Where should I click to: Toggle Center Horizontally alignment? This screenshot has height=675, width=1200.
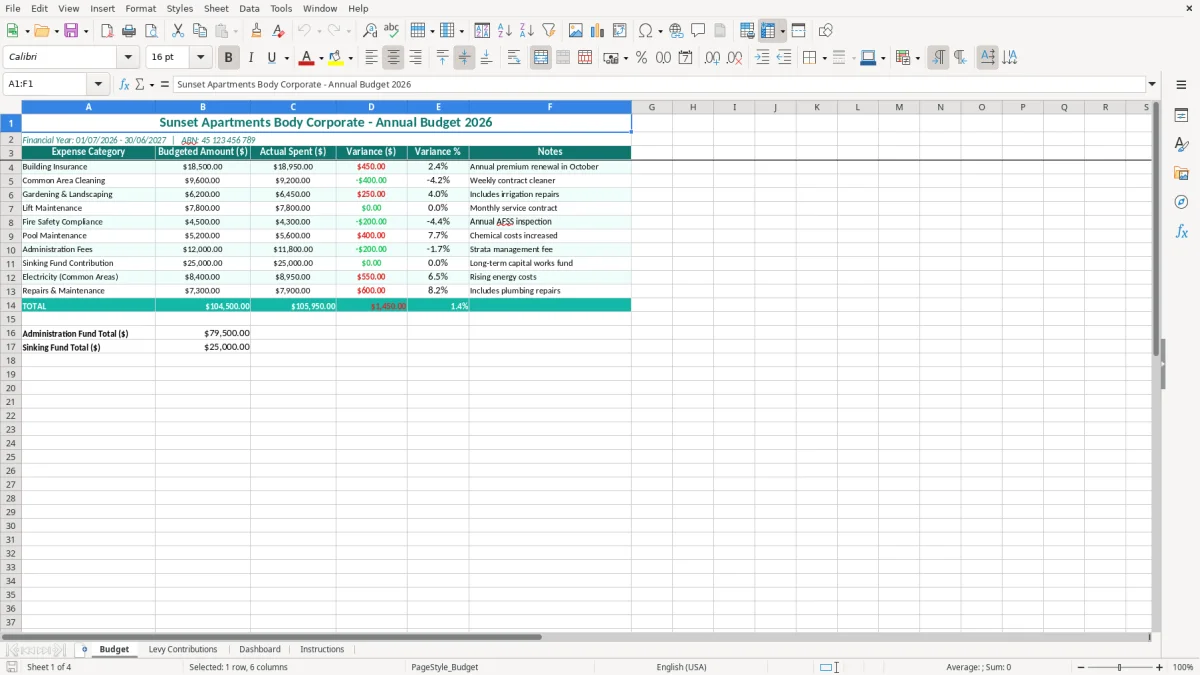pos(393,58)
